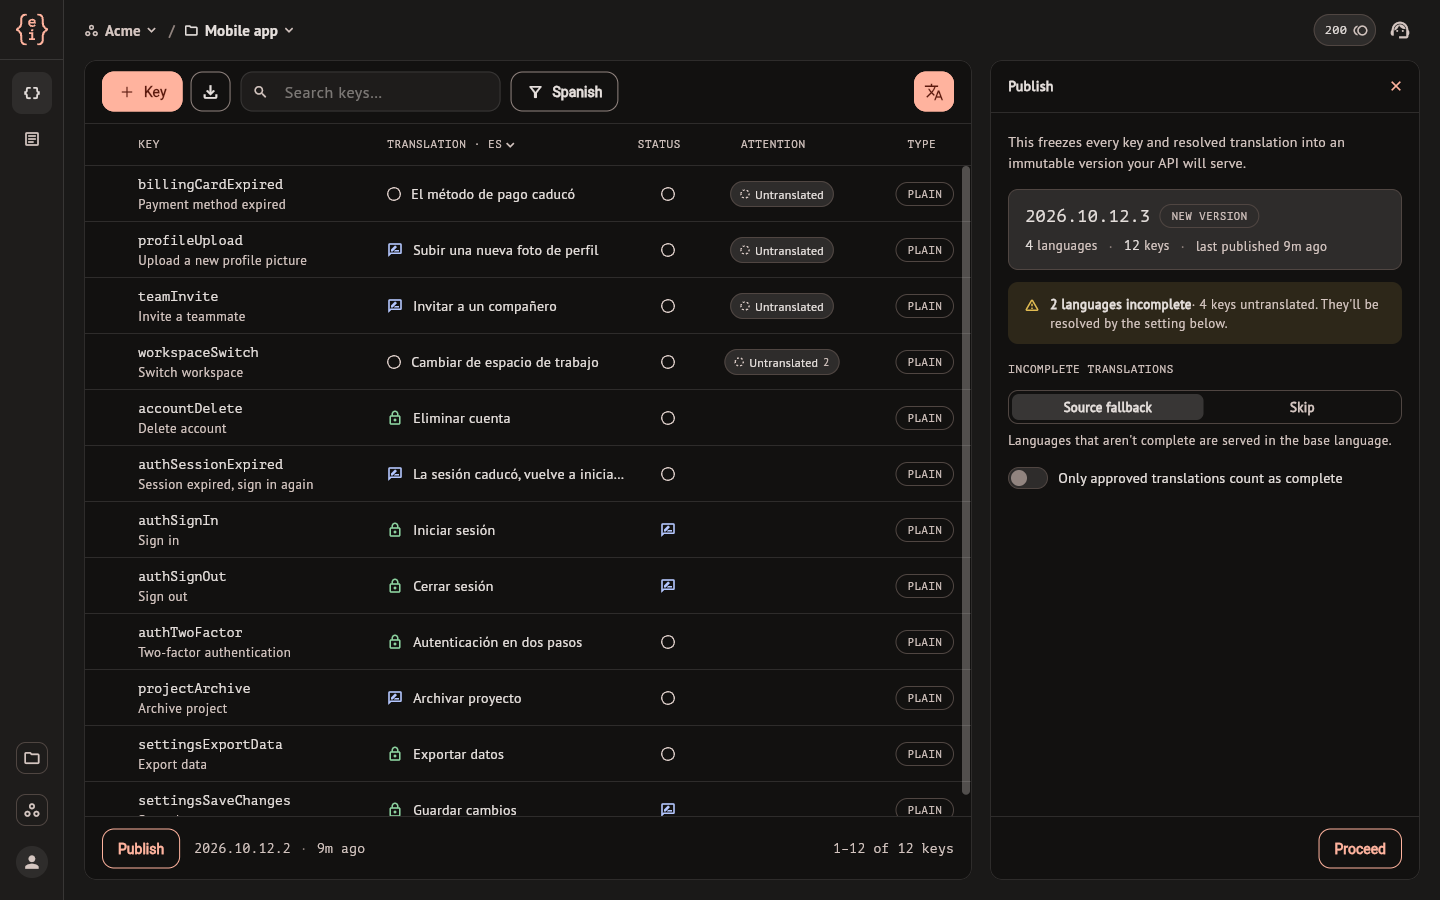Viewport: 1440px width, 900px height.
Task: Toggle status circle for settingsExportData
Action: (668, 754)
